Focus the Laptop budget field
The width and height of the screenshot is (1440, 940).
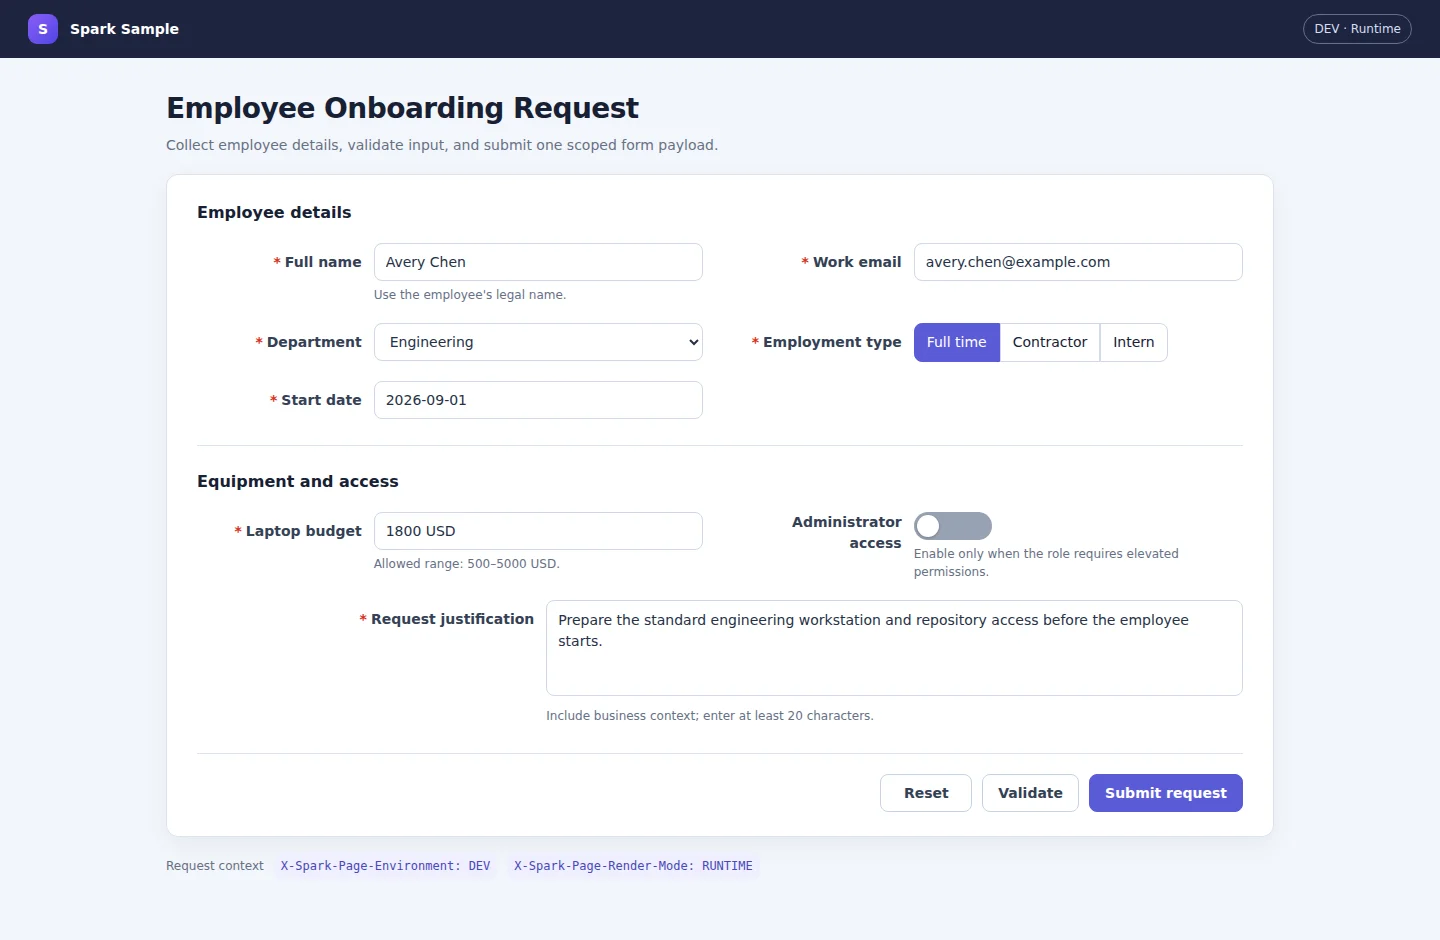538,531
